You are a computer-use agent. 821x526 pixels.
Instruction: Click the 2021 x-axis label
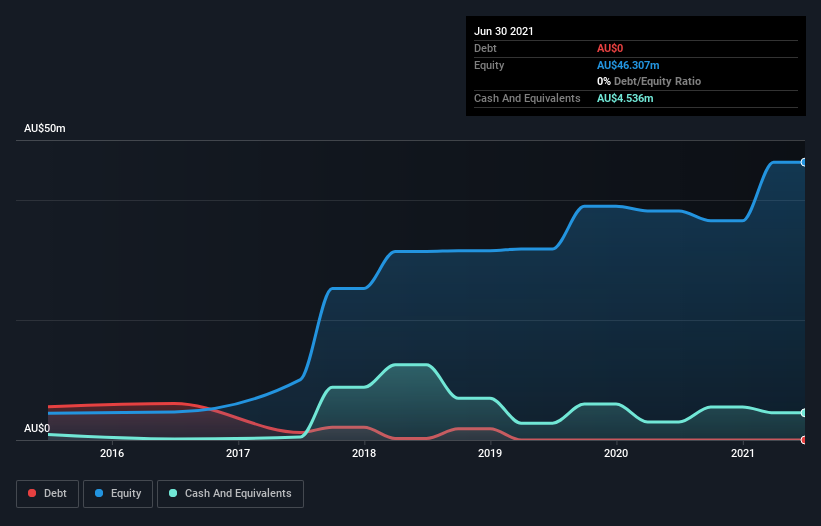tap(742, 453)
